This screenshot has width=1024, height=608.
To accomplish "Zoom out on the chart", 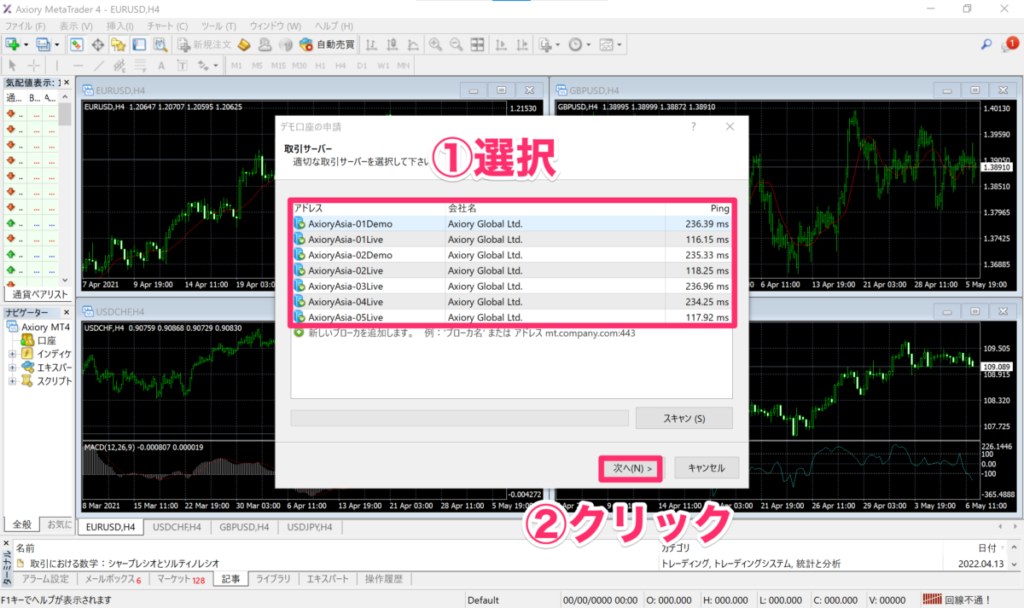I will click(456, 44).
